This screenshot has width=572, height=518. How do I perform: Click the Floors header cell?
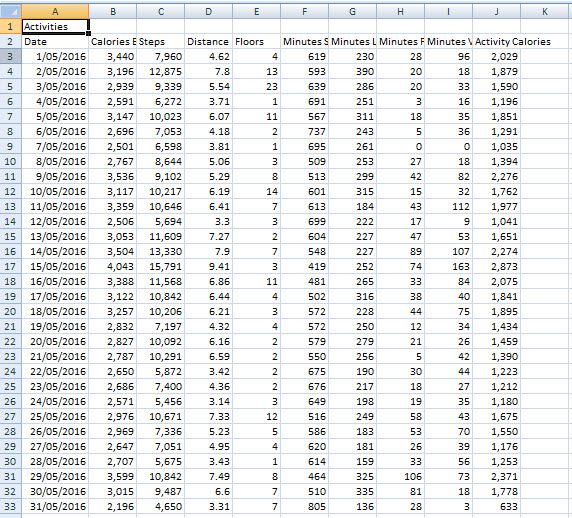click(256, 42)
